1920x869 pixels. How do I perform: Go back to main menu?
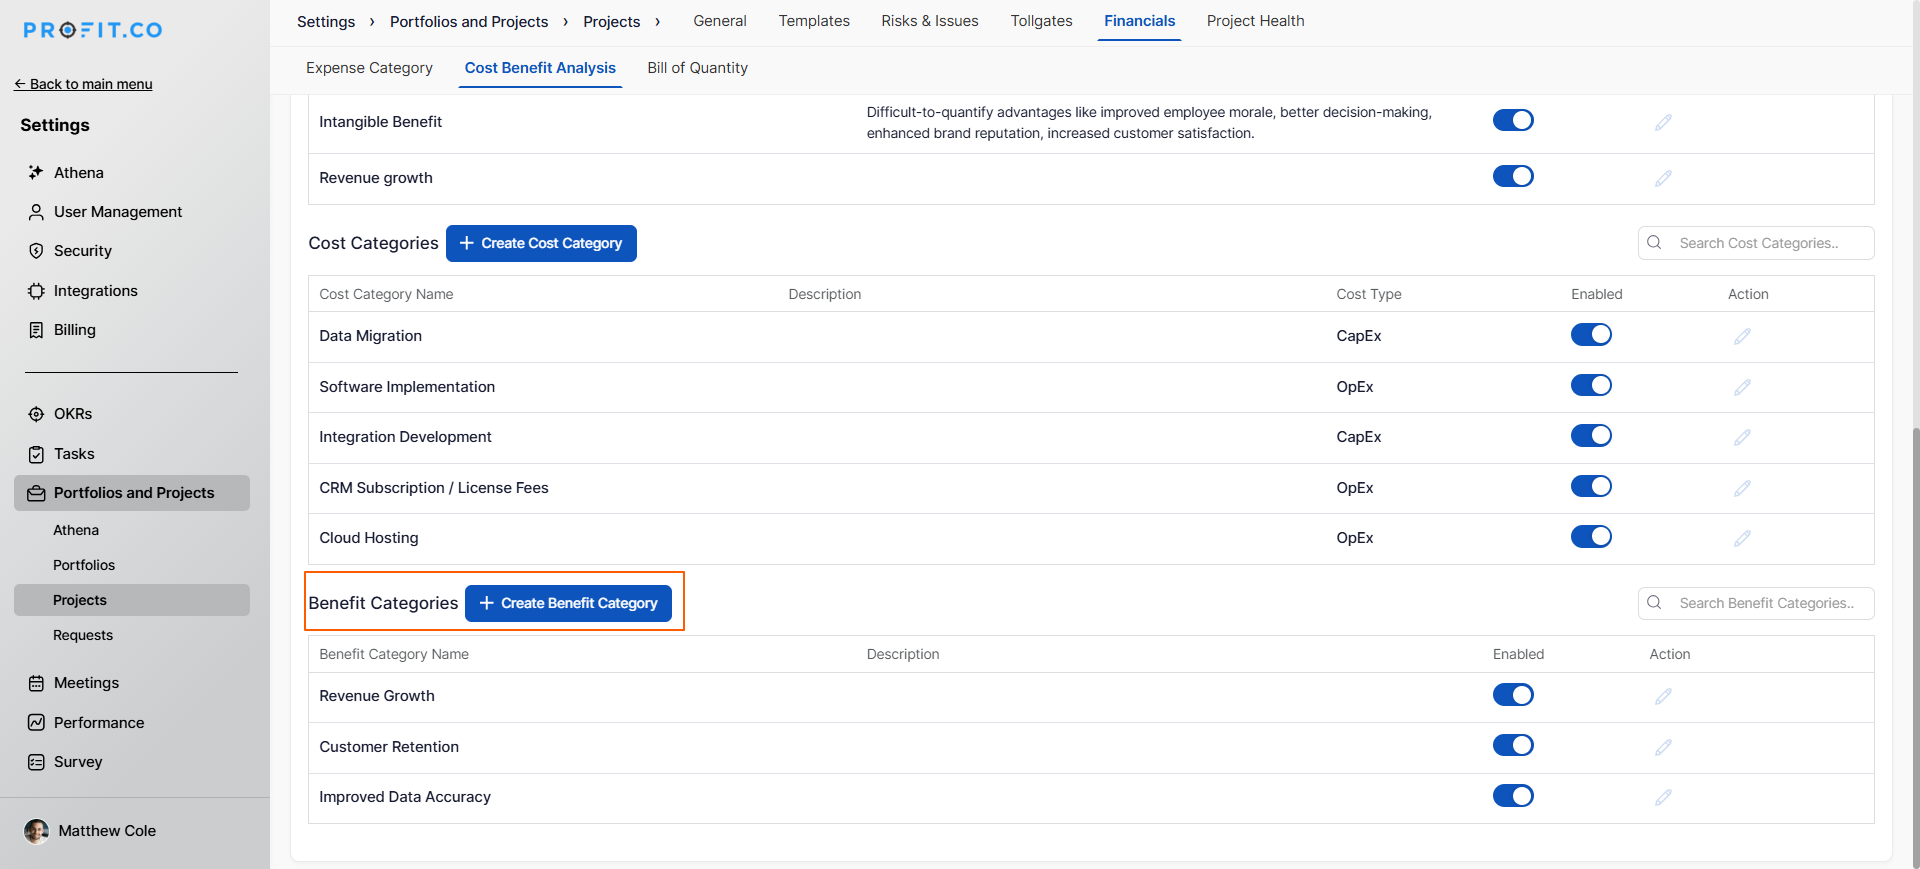84,84
